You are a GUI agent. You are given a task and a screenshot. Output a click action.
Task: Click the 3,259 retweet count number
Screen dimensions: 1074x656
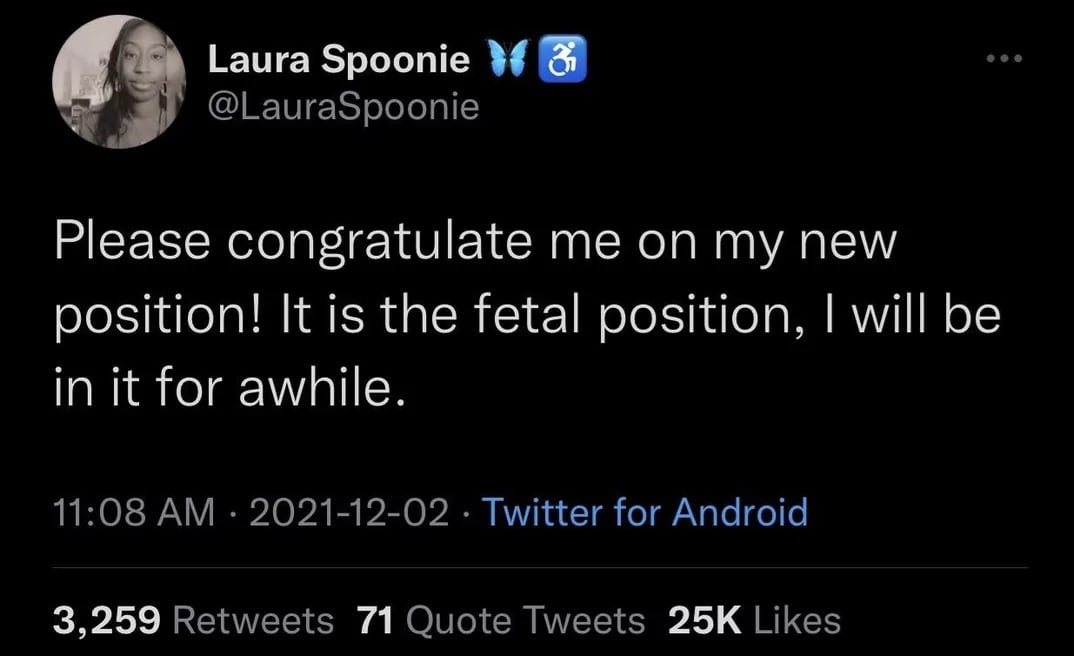point(106,620)
